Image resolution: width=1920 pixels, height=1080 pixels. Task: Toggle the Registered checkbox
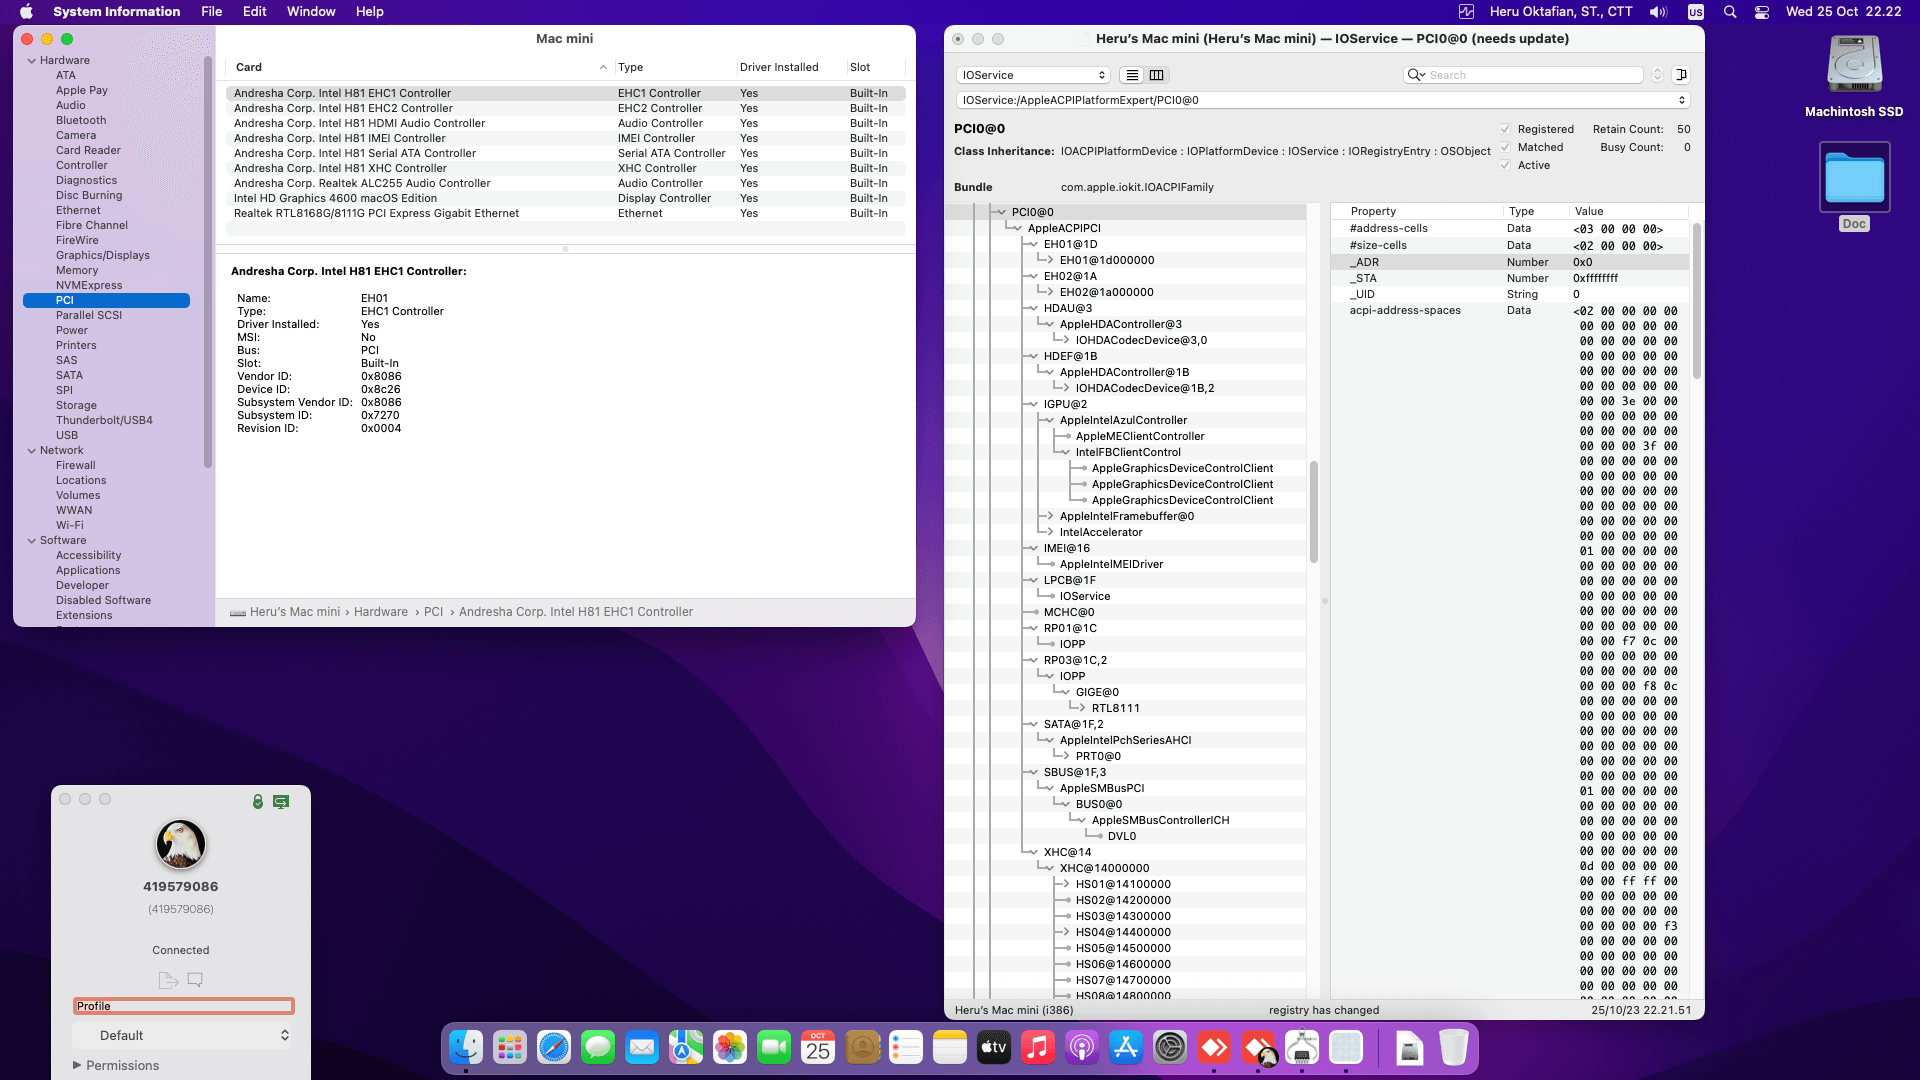(x=1505, y=129)
